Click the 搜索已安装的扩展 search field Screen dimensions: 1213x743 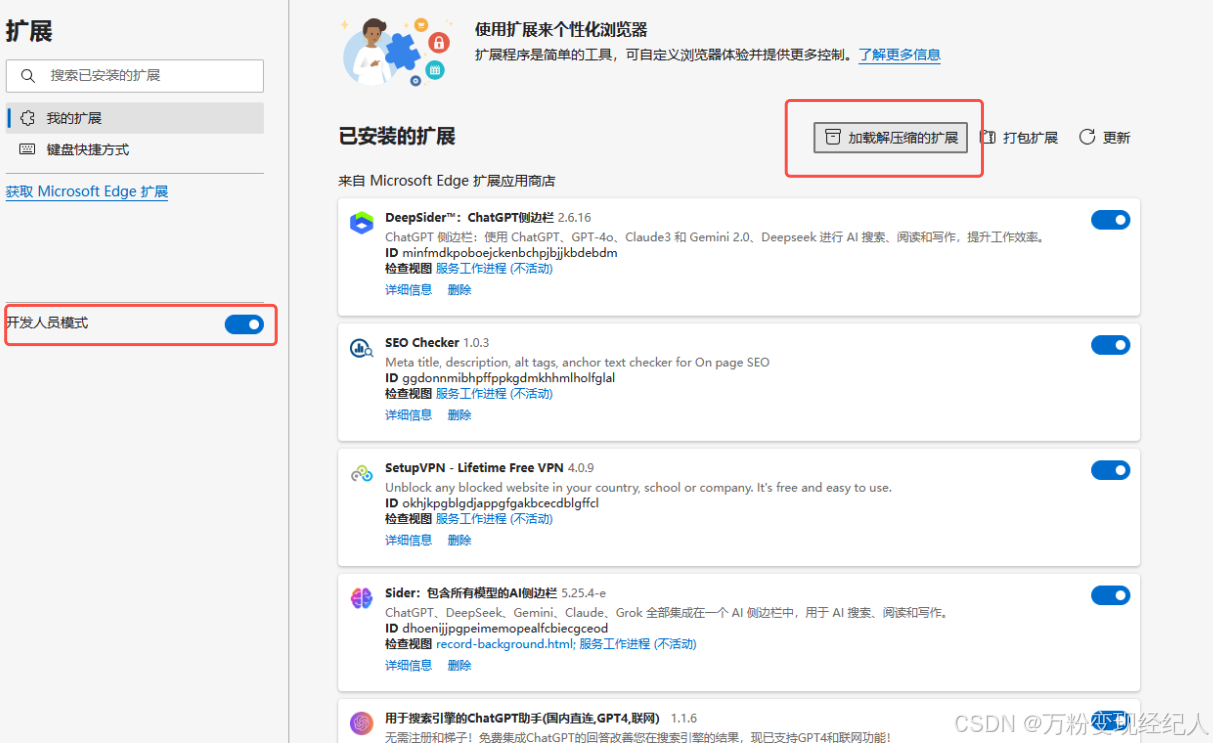pos(135,76)
